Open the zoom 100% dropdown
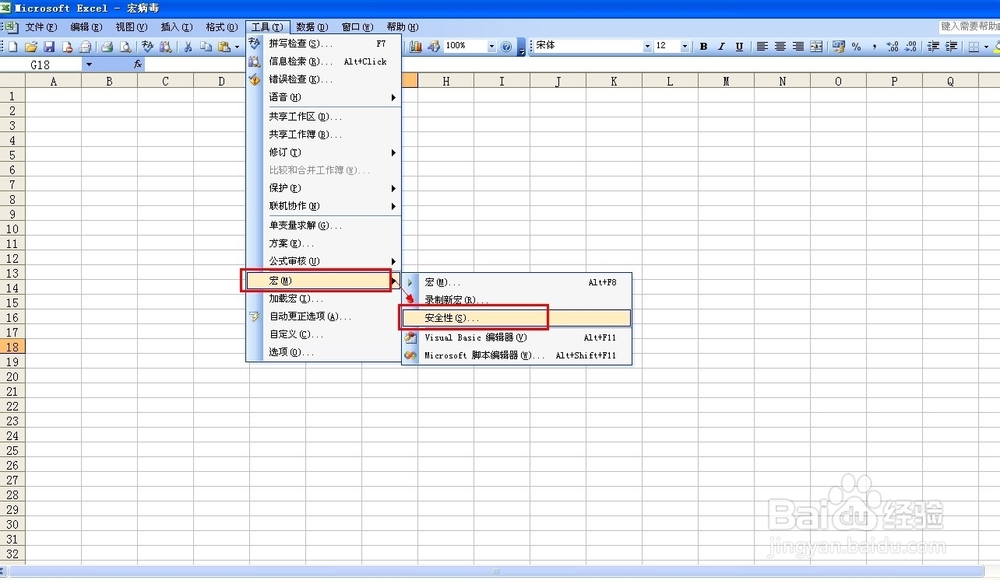This screenshot has width=1000, height=580. pyautogui.click(x=491, y=47)
